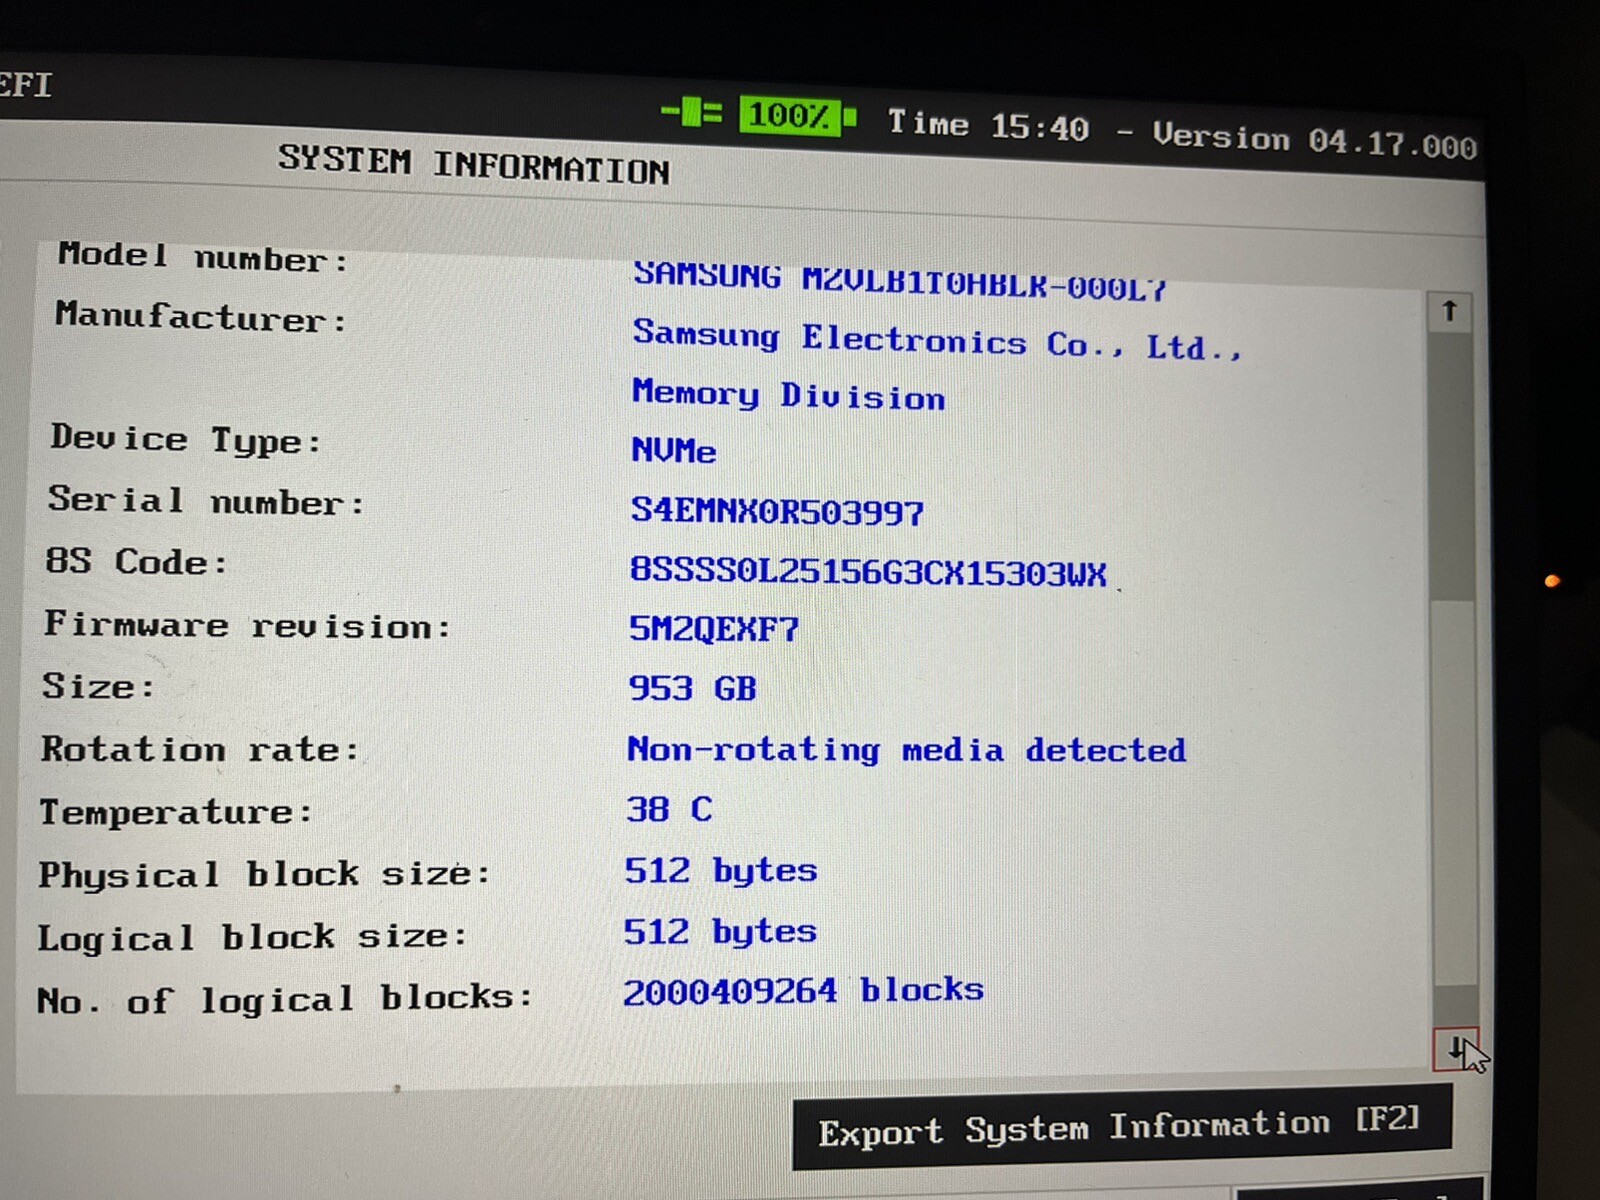Click the Temperature label

(x=175, y=811)
